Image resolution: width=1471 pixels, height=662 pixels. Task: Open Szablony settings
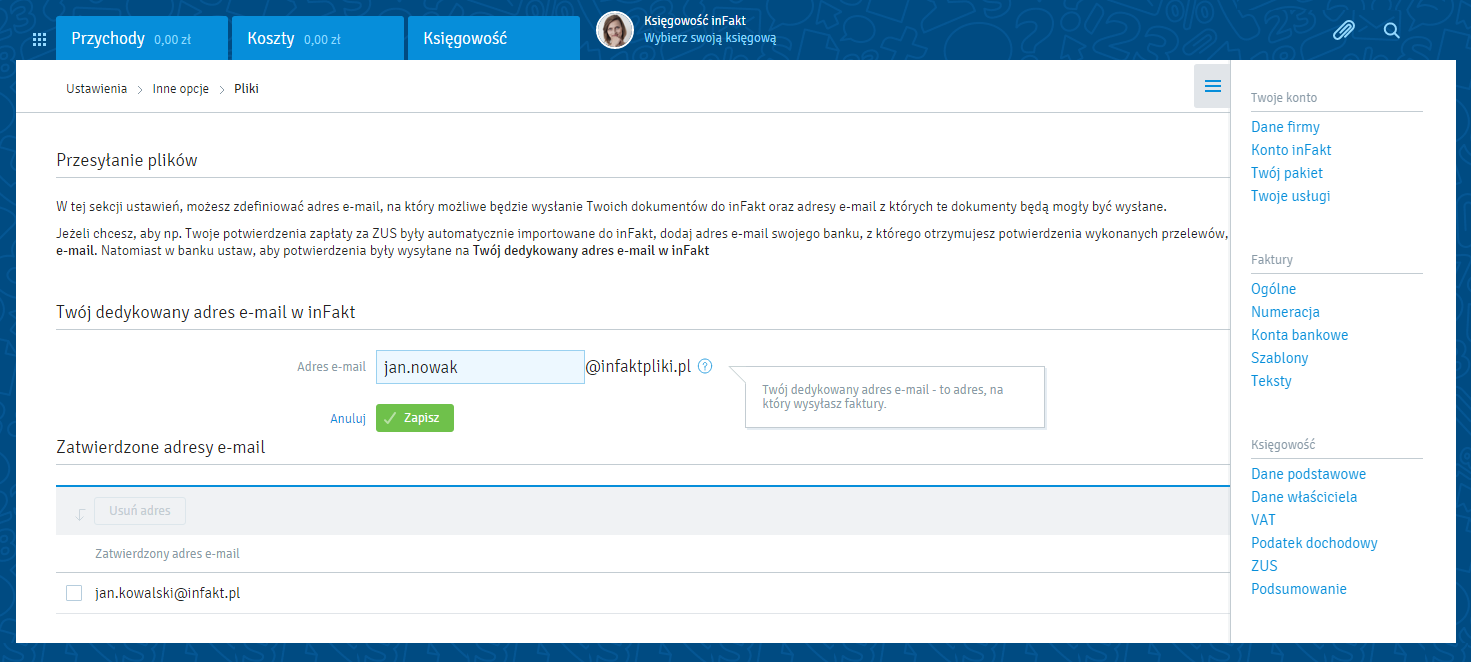[x=1279, y=358]
